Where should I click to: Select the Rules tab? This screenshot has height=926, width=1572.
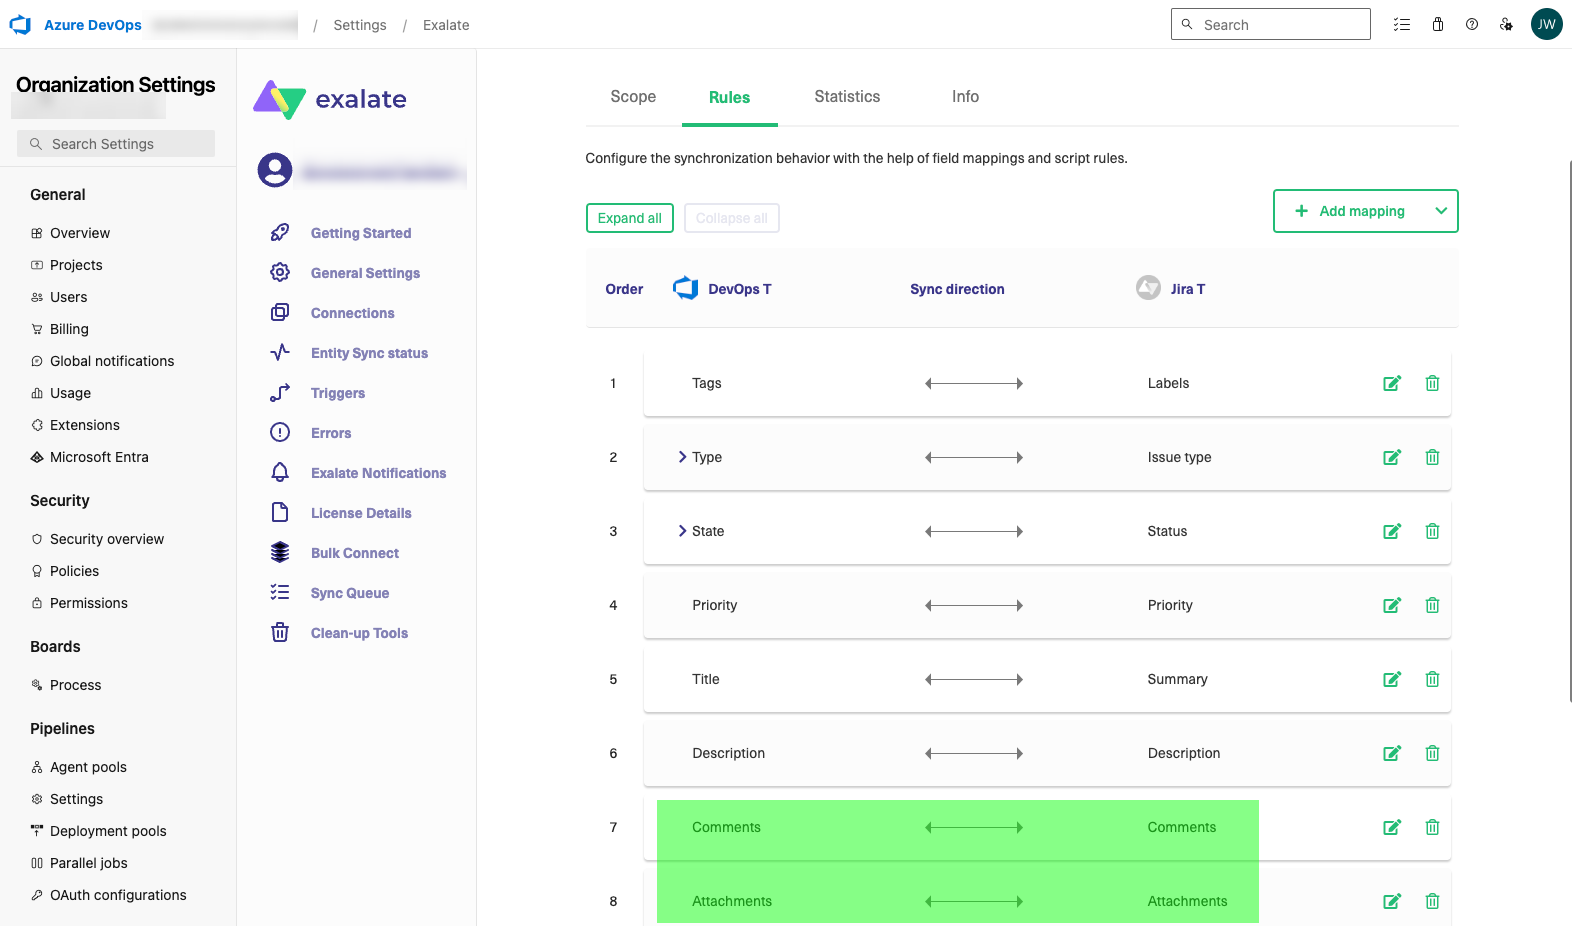729,97
